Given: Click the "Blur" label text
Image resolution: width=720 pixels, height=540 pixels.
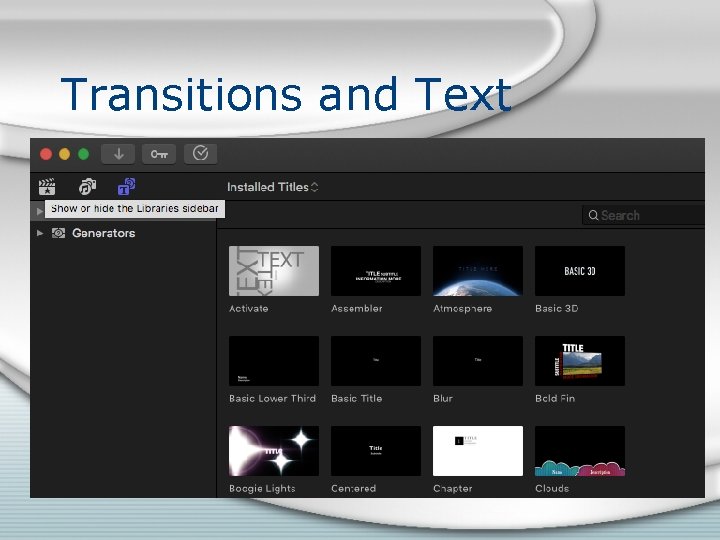Looking at the screenshot, I should pyautogui.click(x=443, y=399).
